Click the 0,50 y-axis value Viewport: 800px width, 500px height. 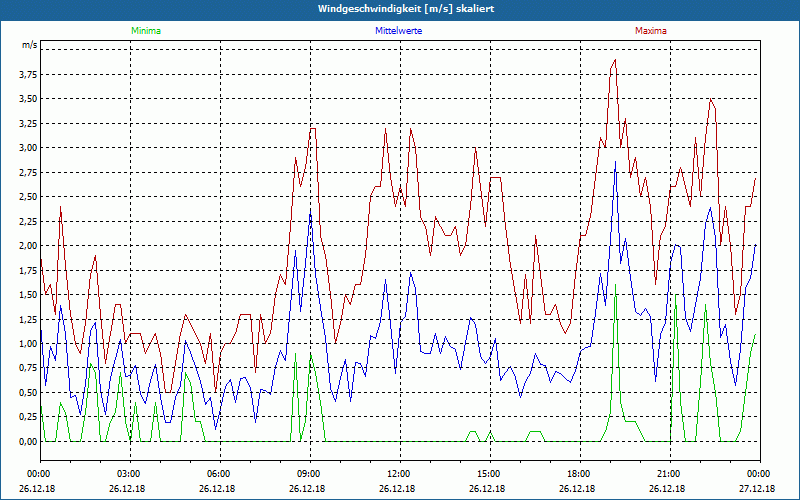(x=28, y=393)
